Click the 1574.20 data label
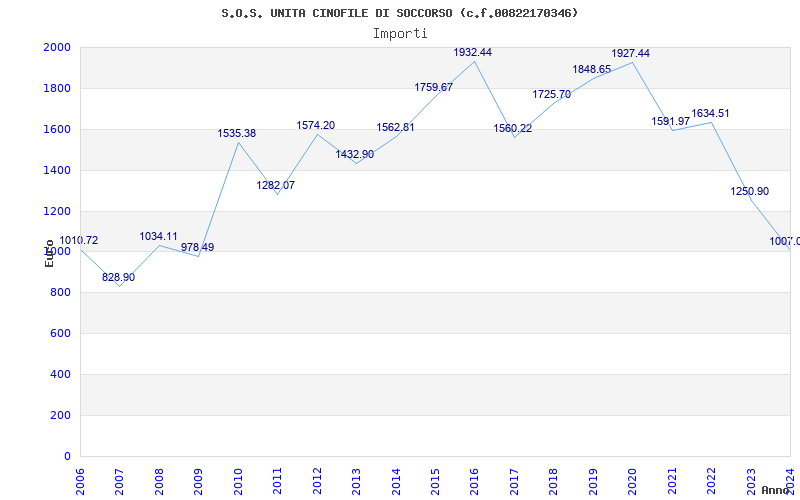 tap(316, 126)
